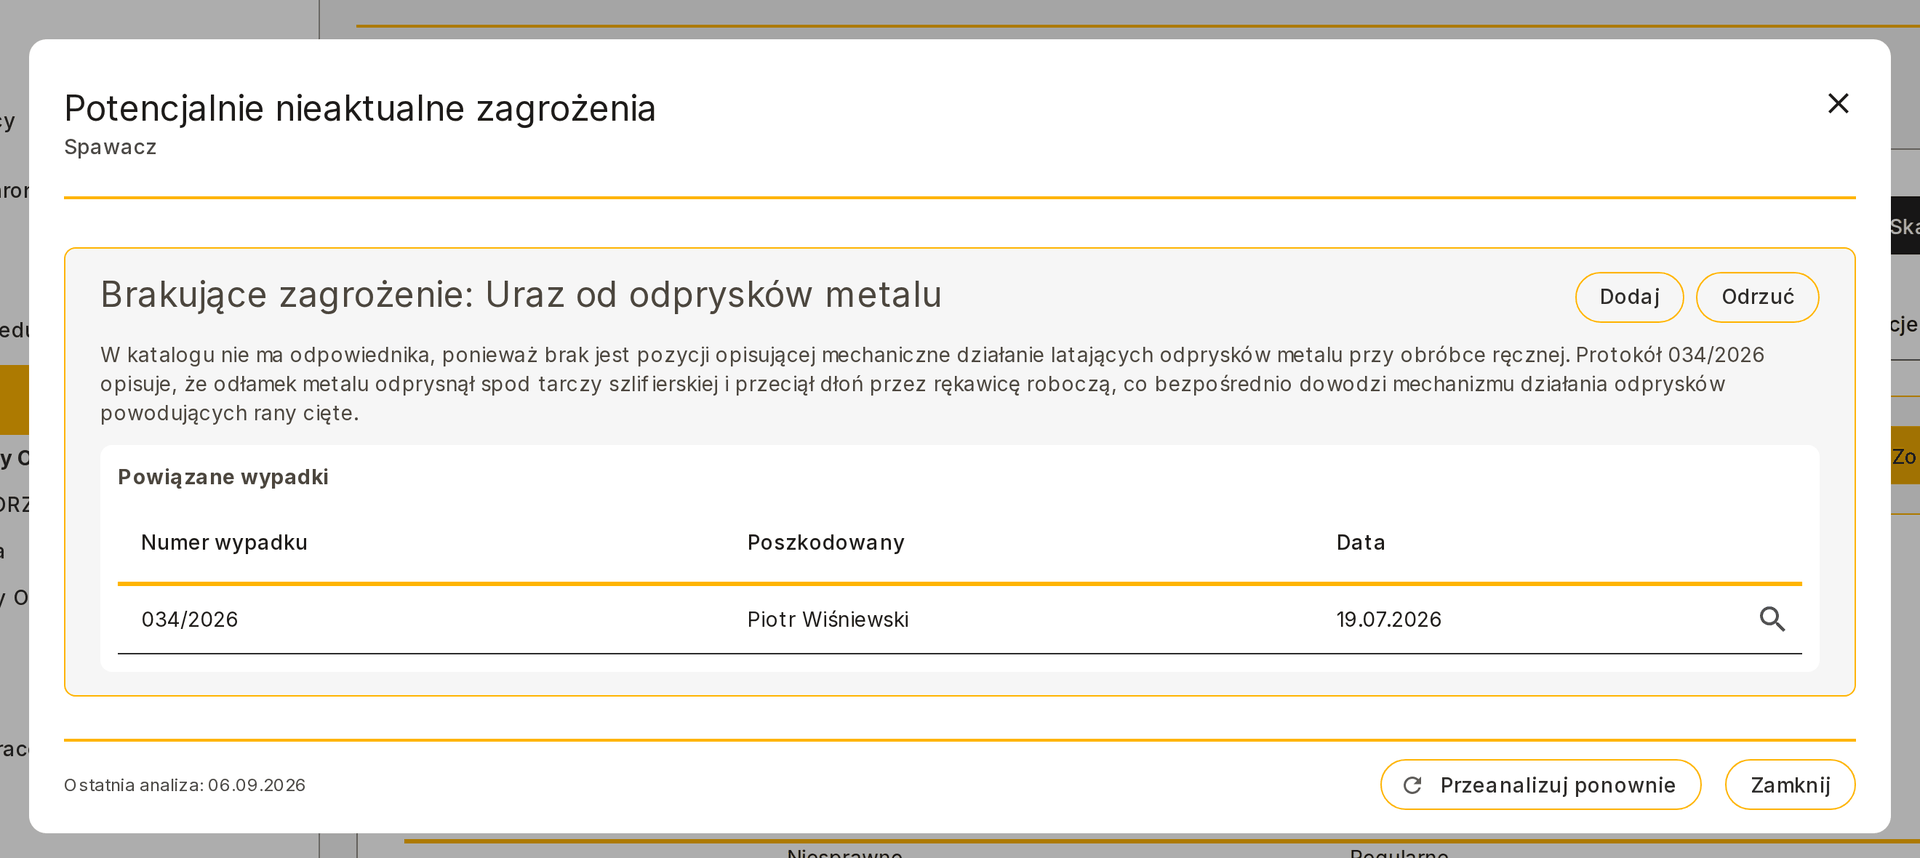The height and width of the screenshot is (858, 1920).
Task: Click the Data column header
Action: coord(1361,543)
